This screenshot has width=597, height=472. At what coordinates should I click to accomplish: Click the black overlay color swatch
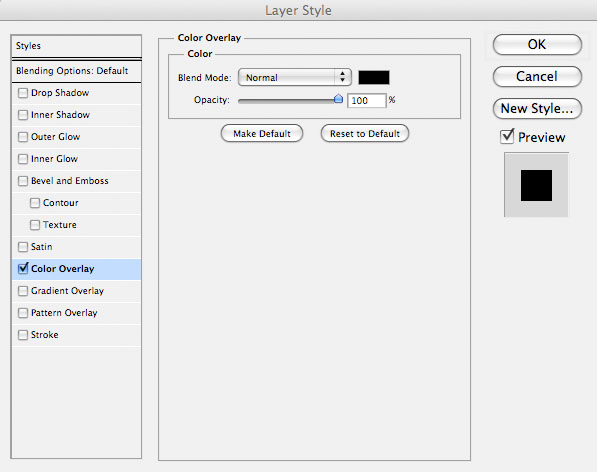click(x=374, y=77)
